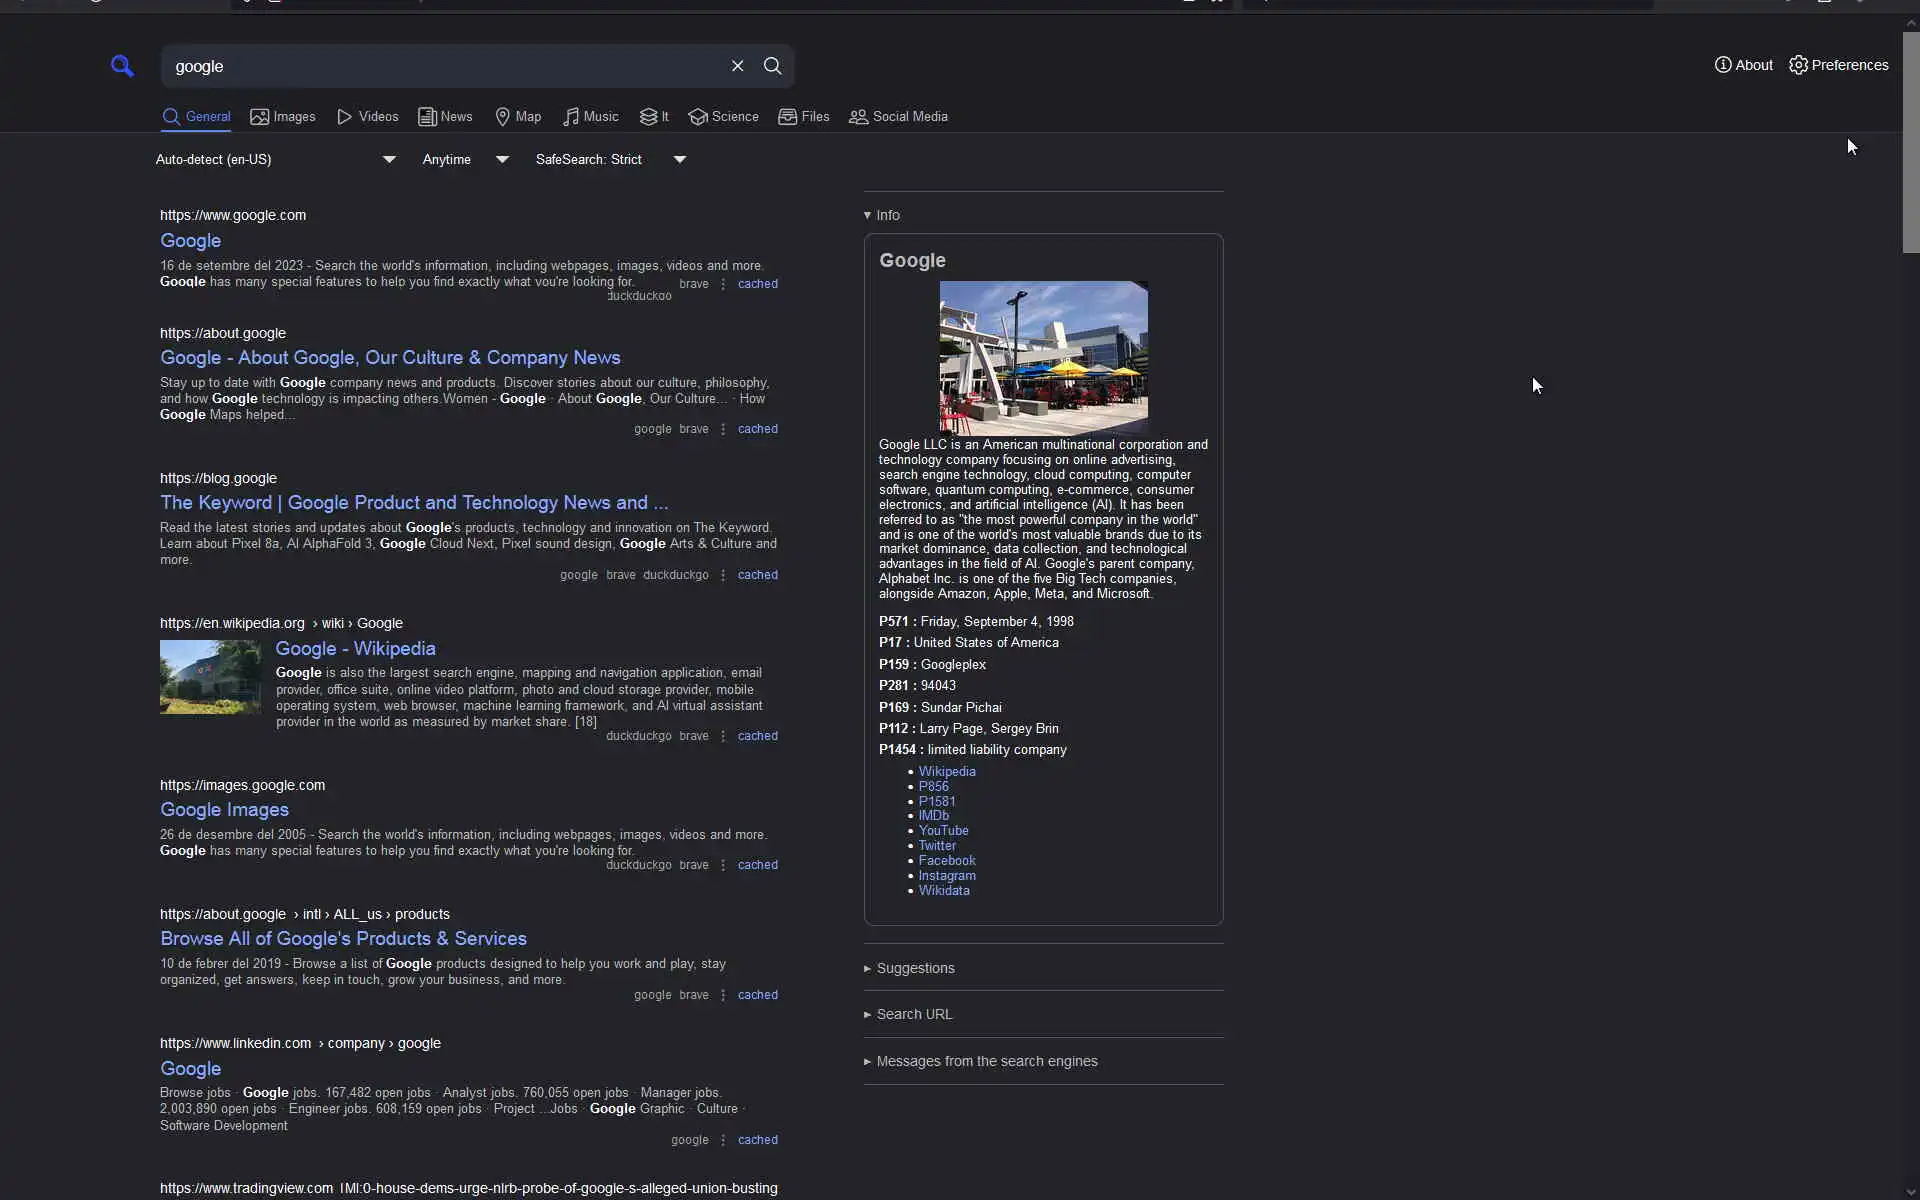Open Preferences via gear icon
This screenshot has width=1920, height=1200.
click(1798, 65)
